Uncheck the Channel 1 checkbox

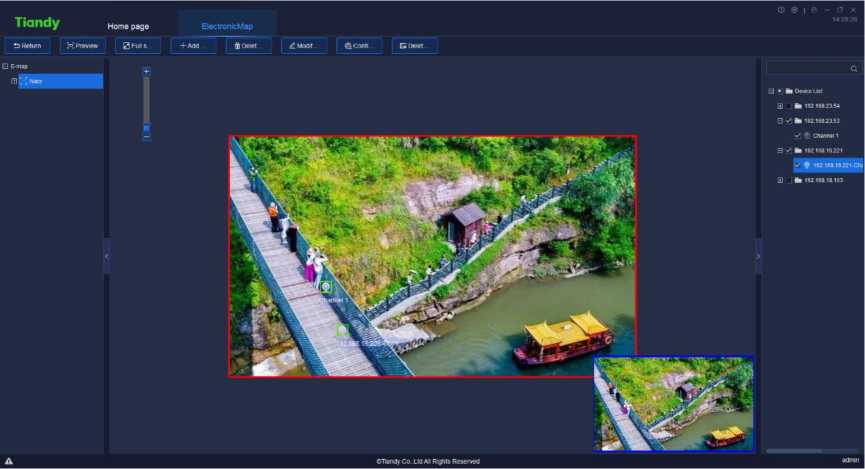point(797,135)
